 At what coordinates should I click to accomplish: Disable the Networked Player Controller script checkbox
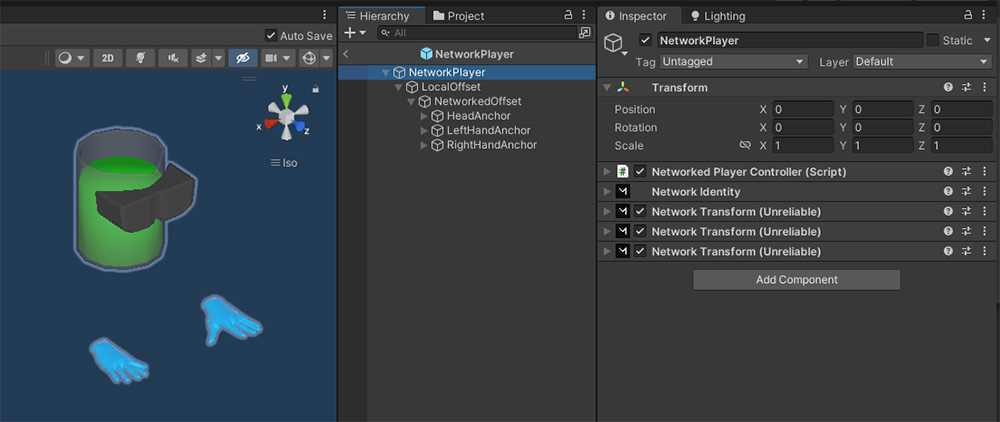pyautogui.click(x=640, y=171)
